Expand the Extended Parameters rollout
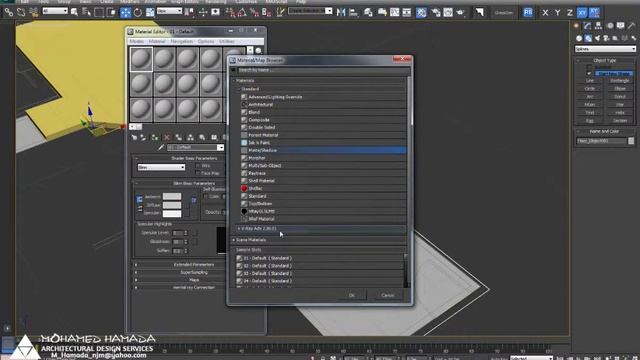This screenshot has width=640, height=360. [180, 264]
